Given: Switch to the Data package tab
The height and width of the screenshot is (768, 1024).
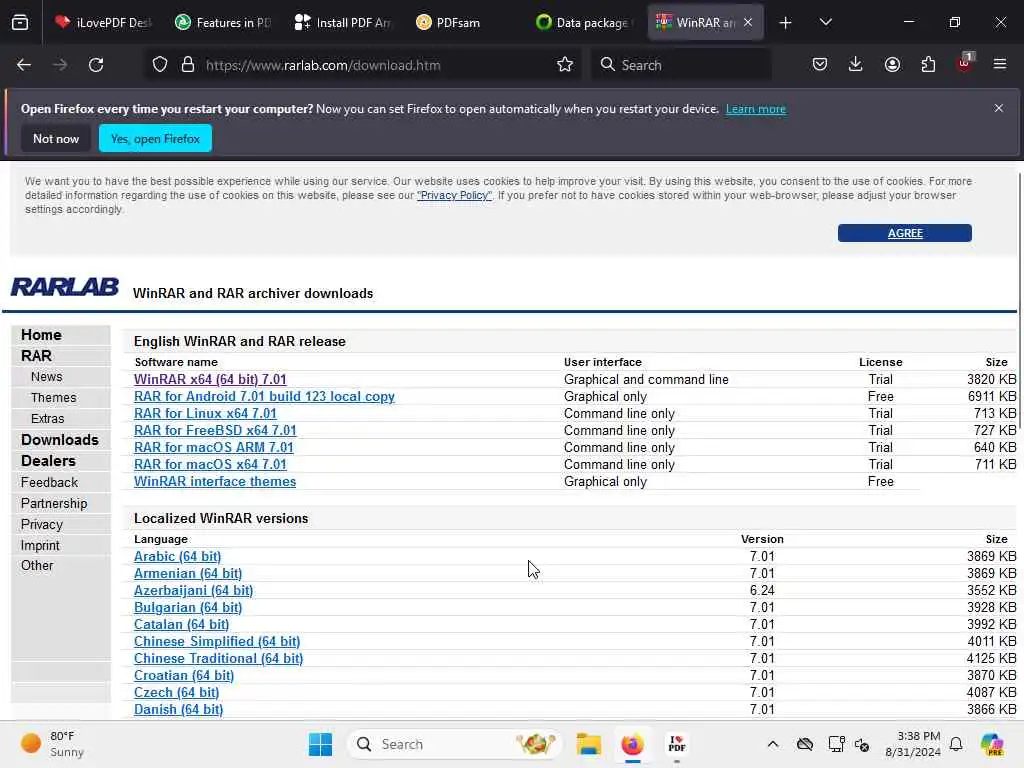Looking at the screenshot, I should click(x=584, y=23).
